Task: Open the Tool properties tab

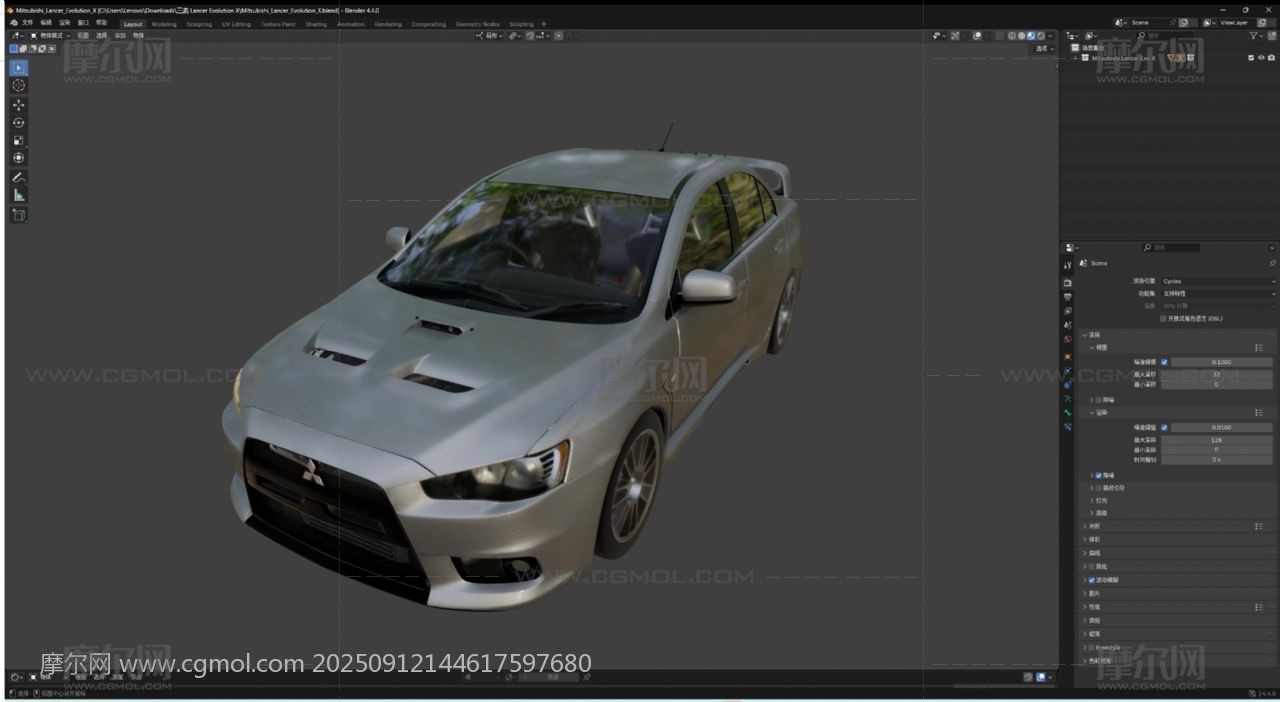Action: tap(1068, 265)
